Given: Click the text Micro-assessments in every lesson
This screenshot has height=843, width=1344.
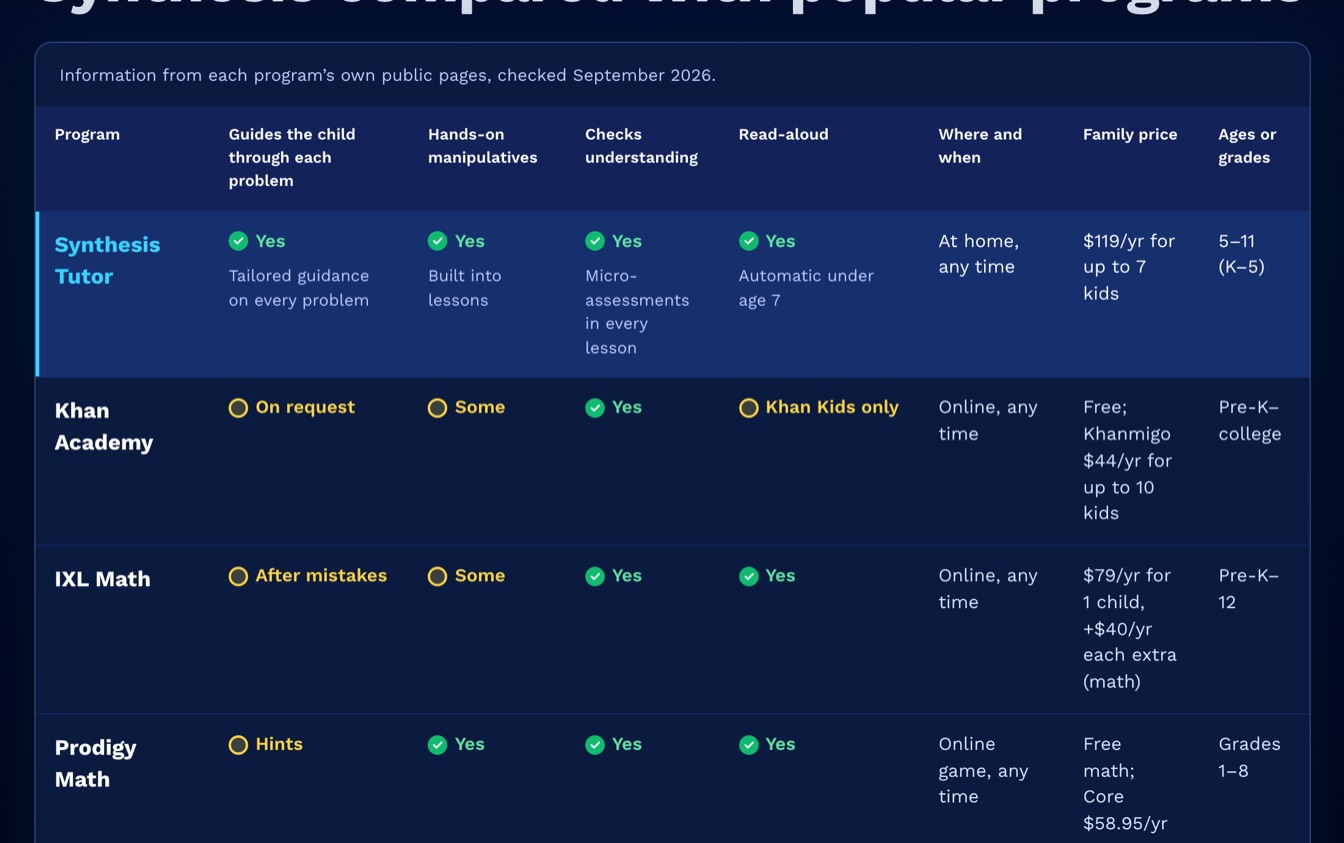Looking at the screenshot, I should [x=637, y=312].
